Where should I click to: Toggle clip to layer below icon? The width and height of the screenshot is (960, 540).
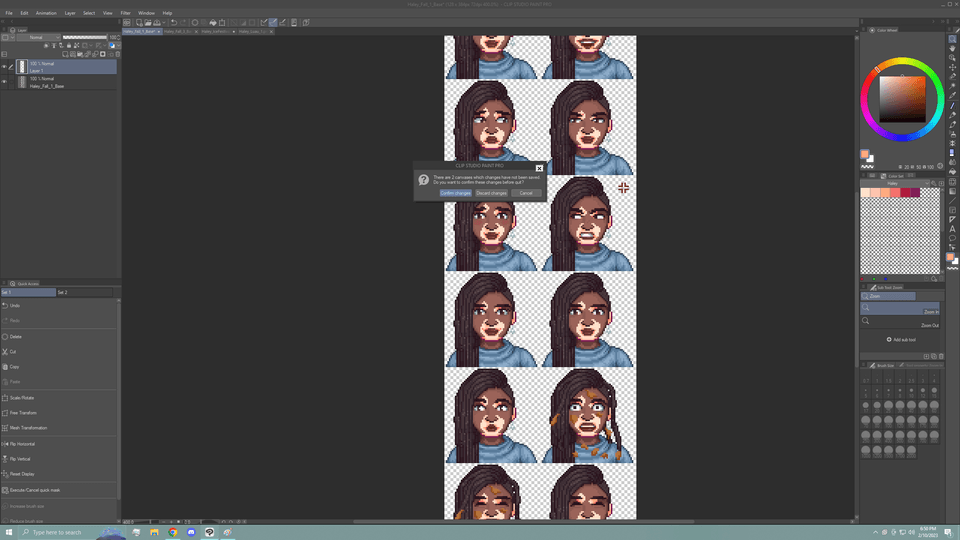(47, 45)
